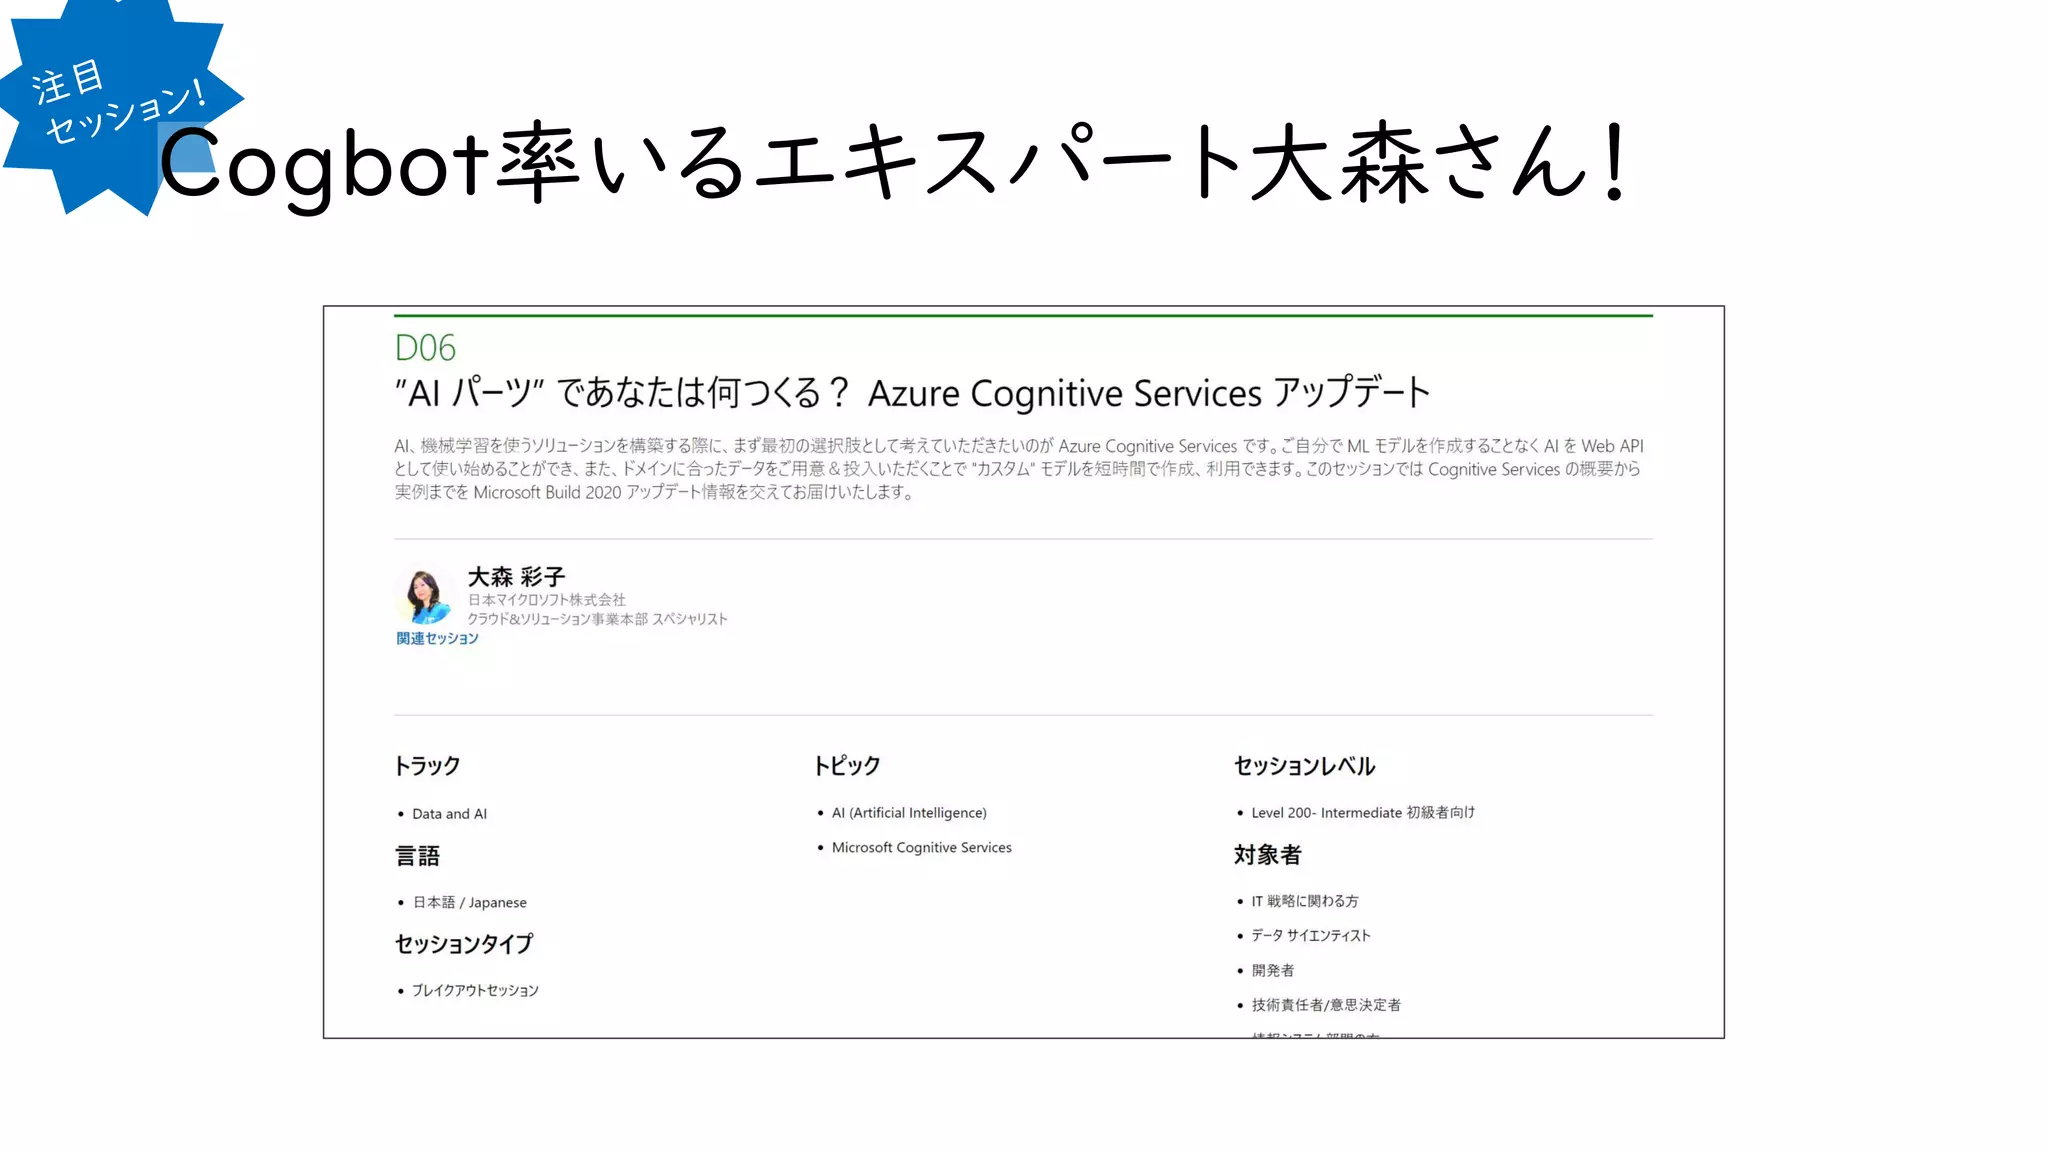Open the 関連セッション link

(x=437, y=638)
